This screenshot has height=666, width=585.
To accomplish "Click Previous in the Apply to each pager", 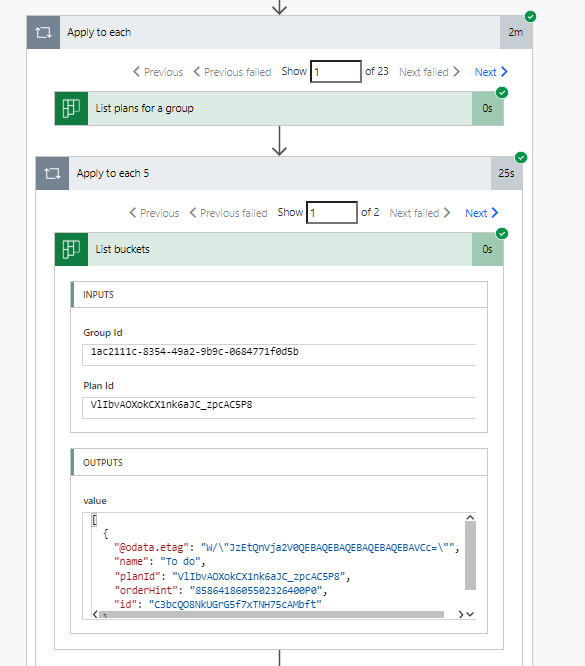I will 158,72.
